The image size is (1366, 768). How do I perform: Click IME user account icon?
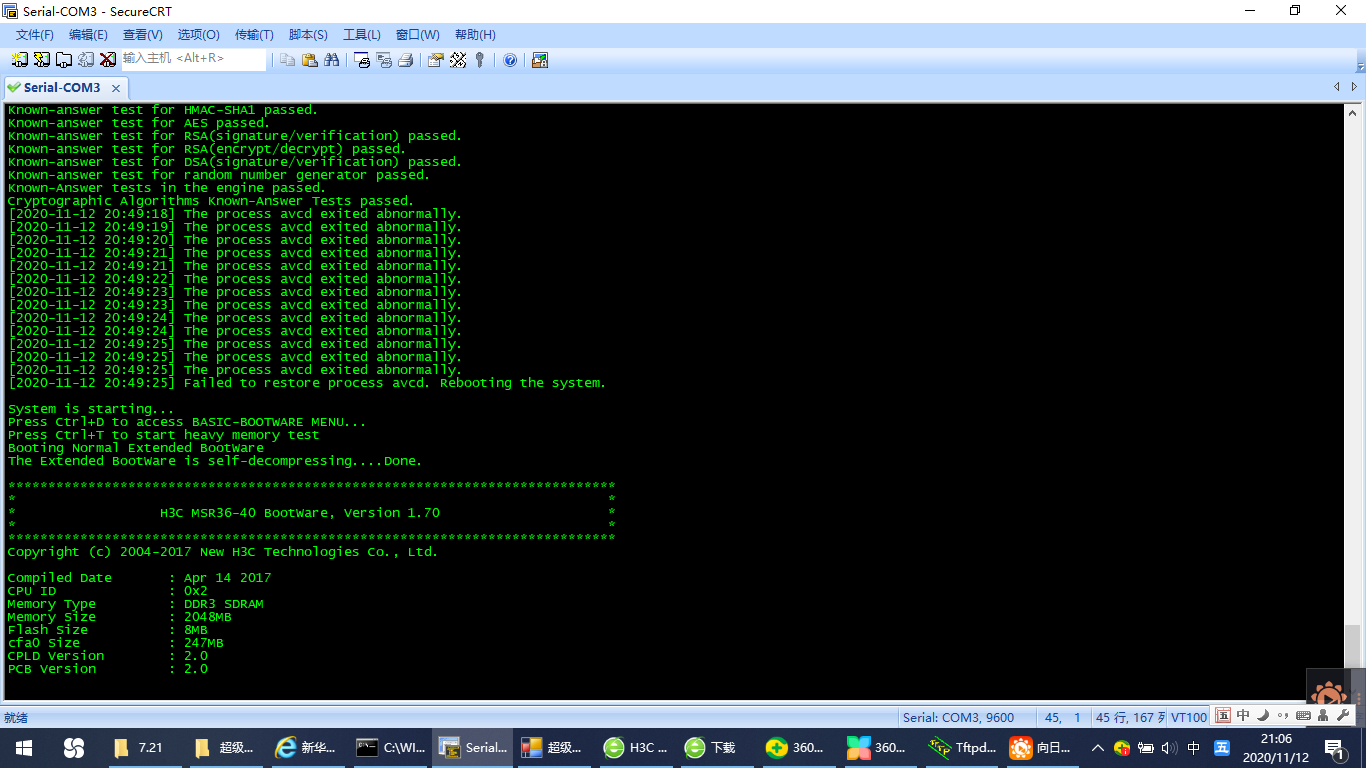[x=1323, y=715]
